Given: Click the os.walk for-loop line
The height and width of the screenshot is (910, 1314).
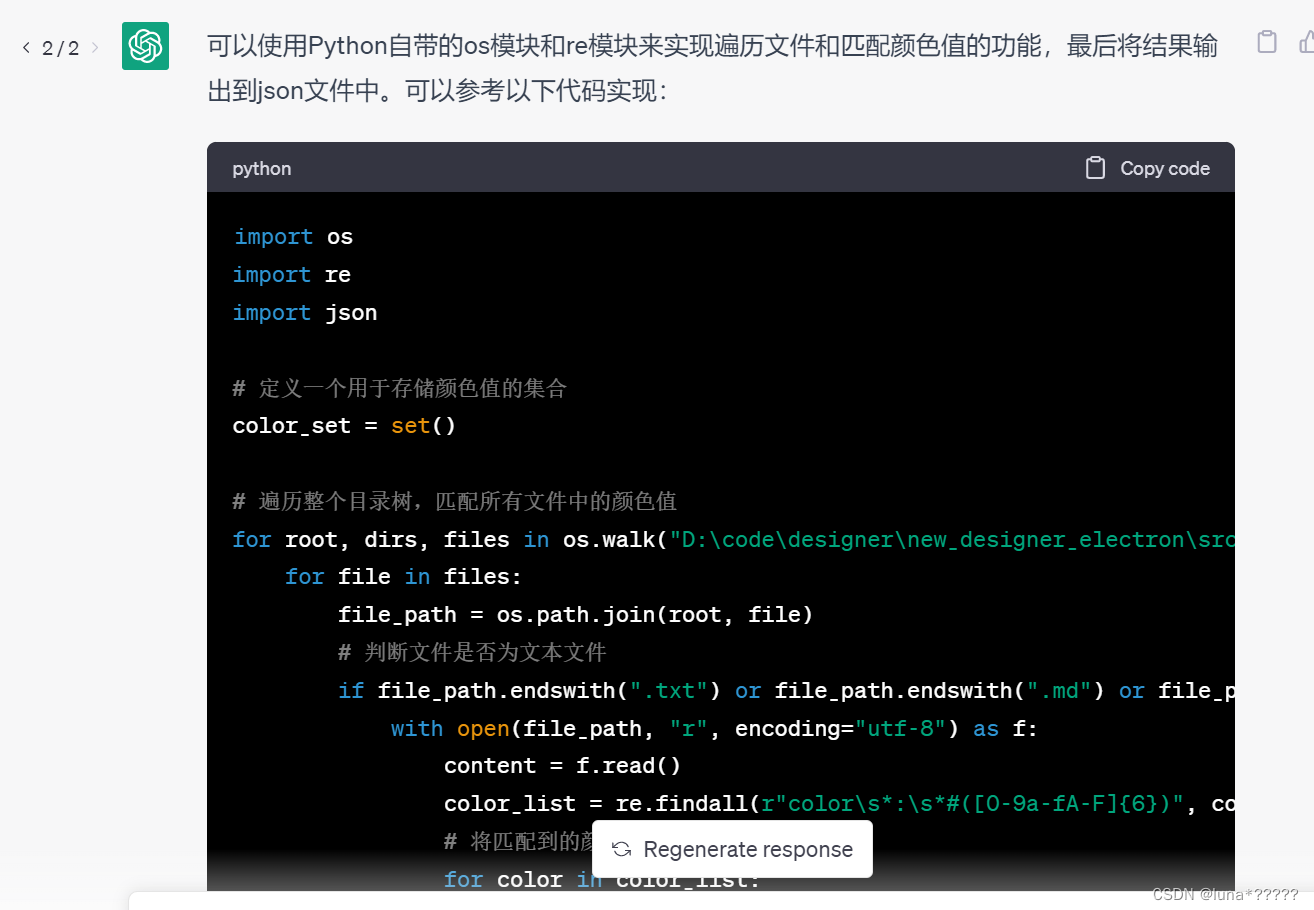Looking at the screenshot, I should (733, 539).
